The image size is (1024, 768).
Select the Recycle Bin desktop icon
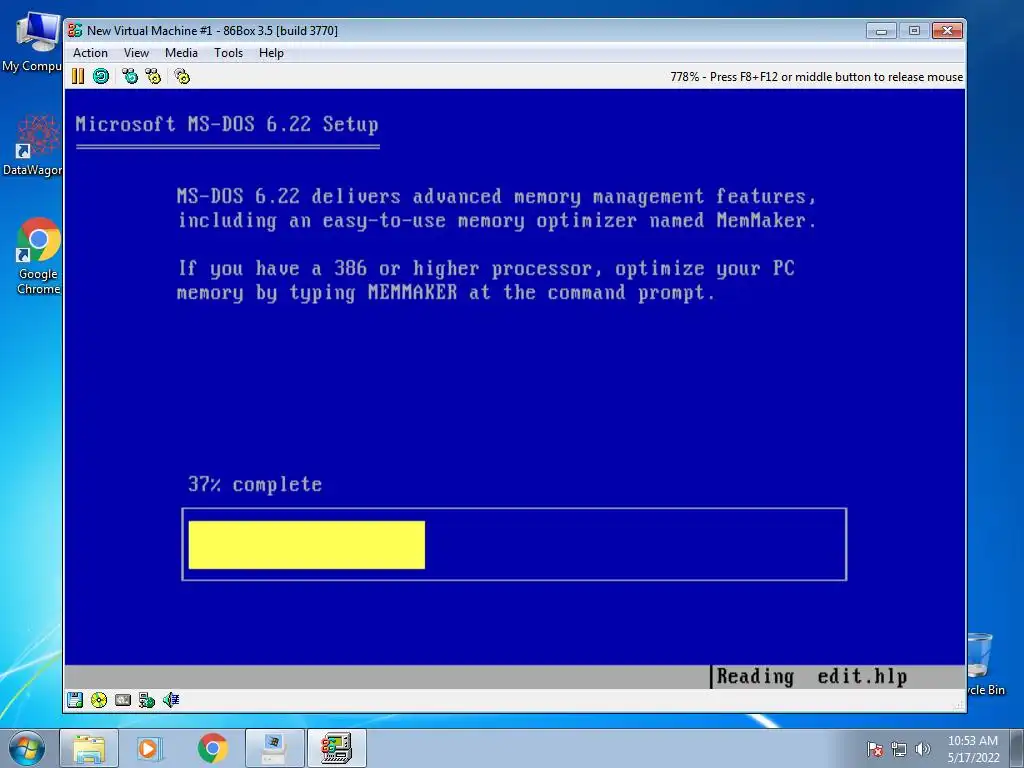(984, 664)
